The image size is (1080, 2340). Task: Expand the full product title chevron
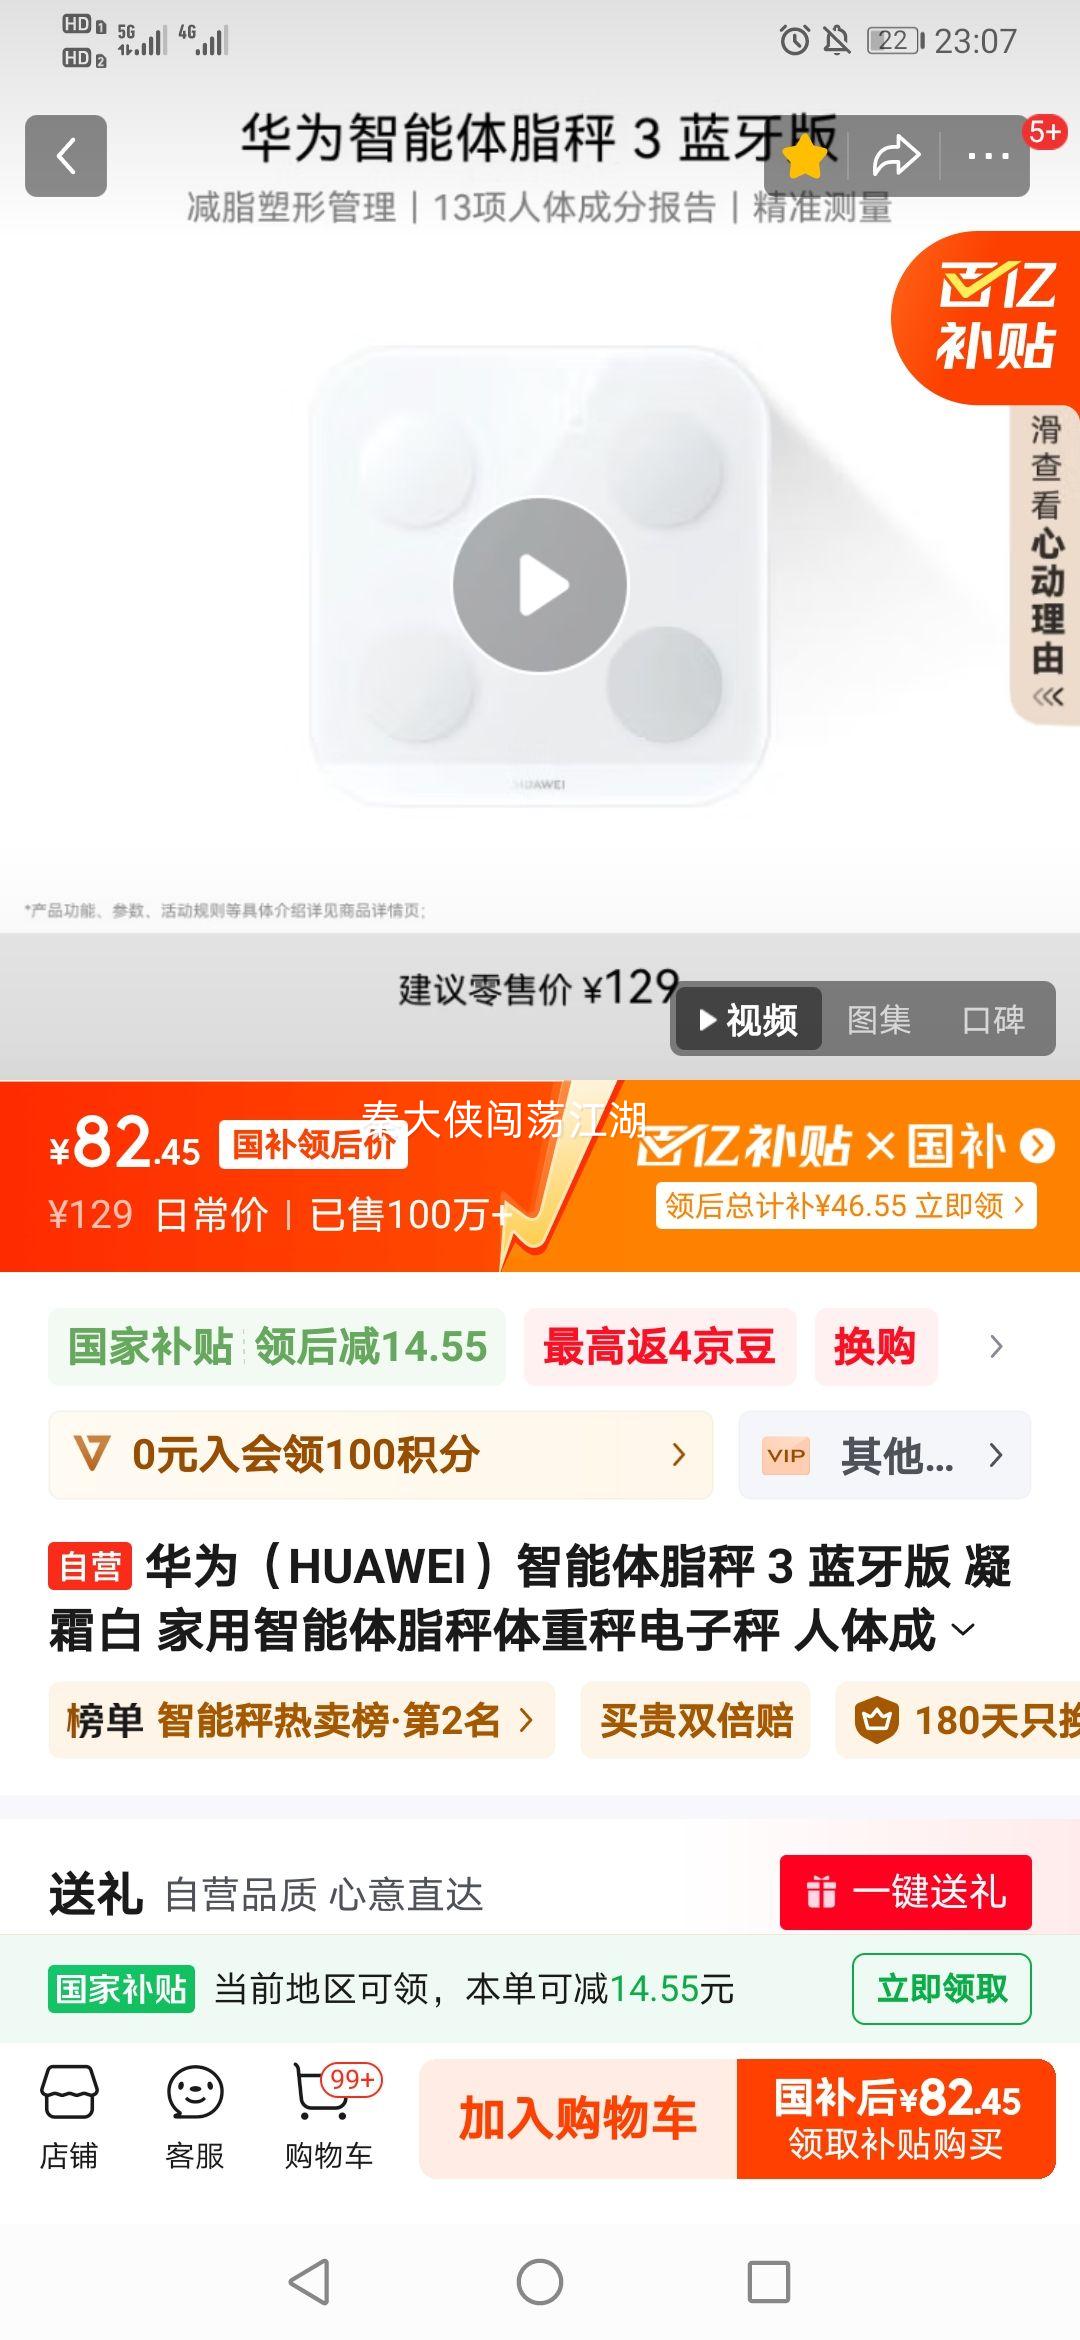(963, 1630)
